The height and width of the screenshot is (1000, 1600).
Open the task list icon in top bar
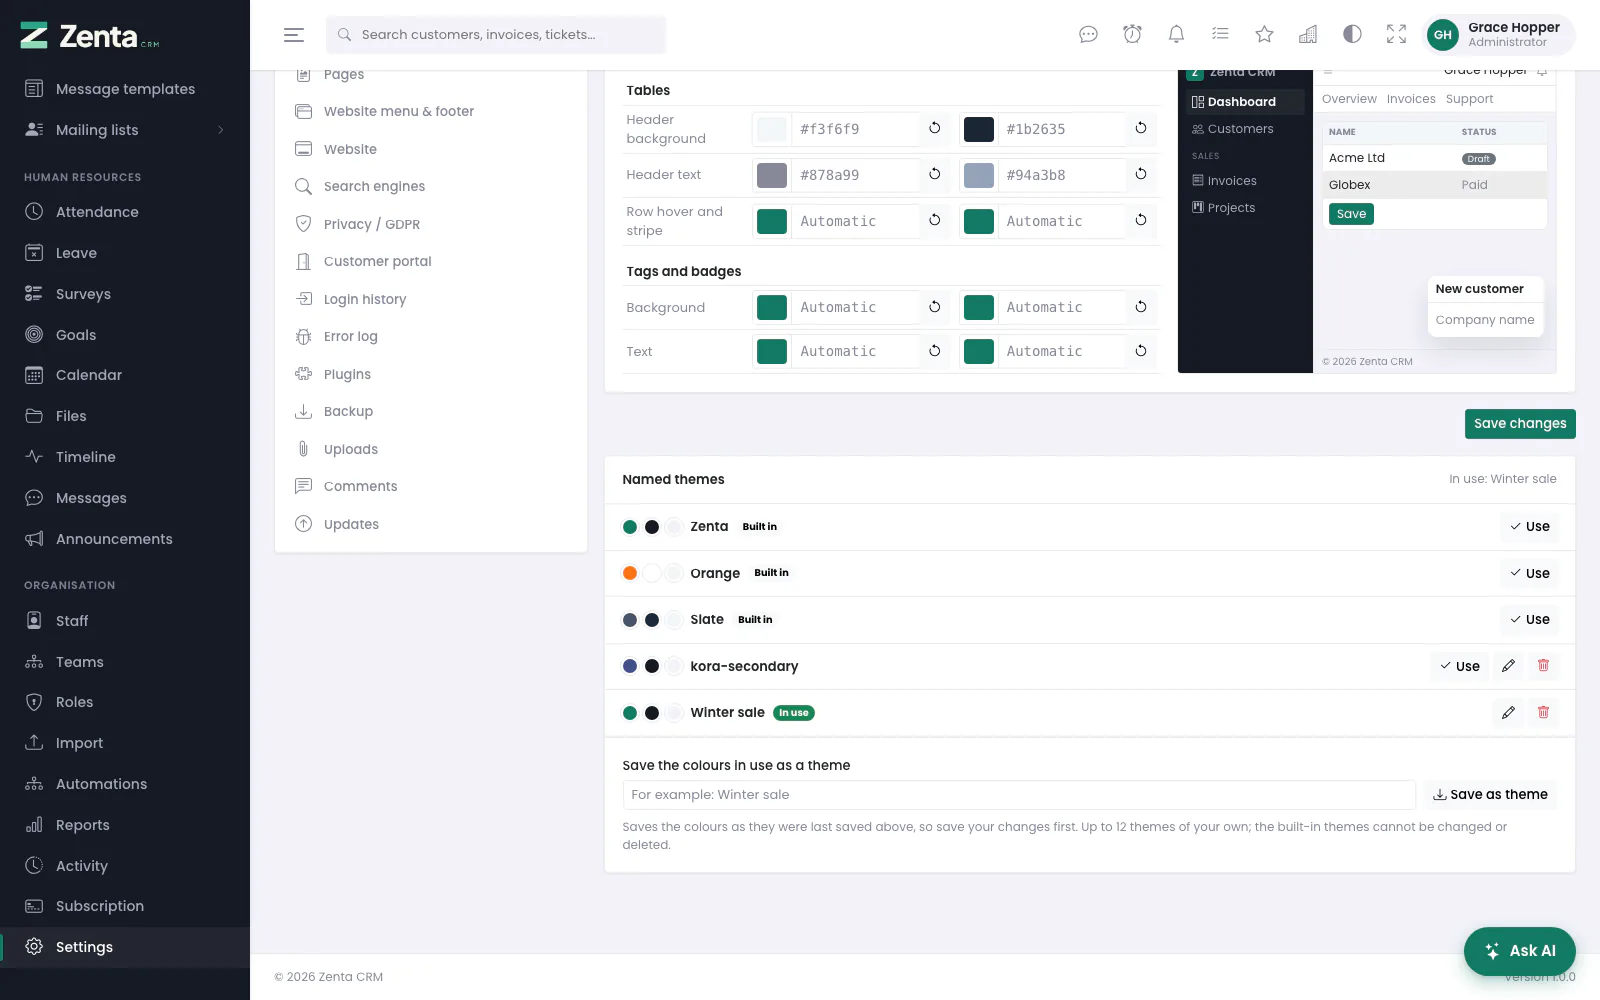pos(1220,35)
